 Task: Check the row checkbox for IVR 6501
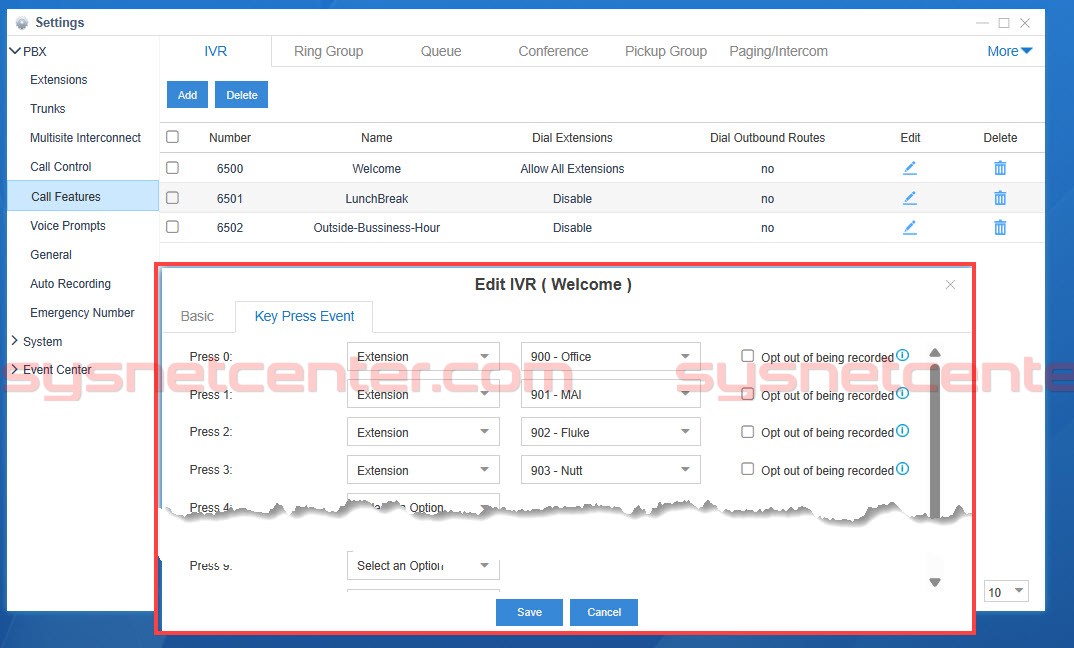click(x=170, y=197)
